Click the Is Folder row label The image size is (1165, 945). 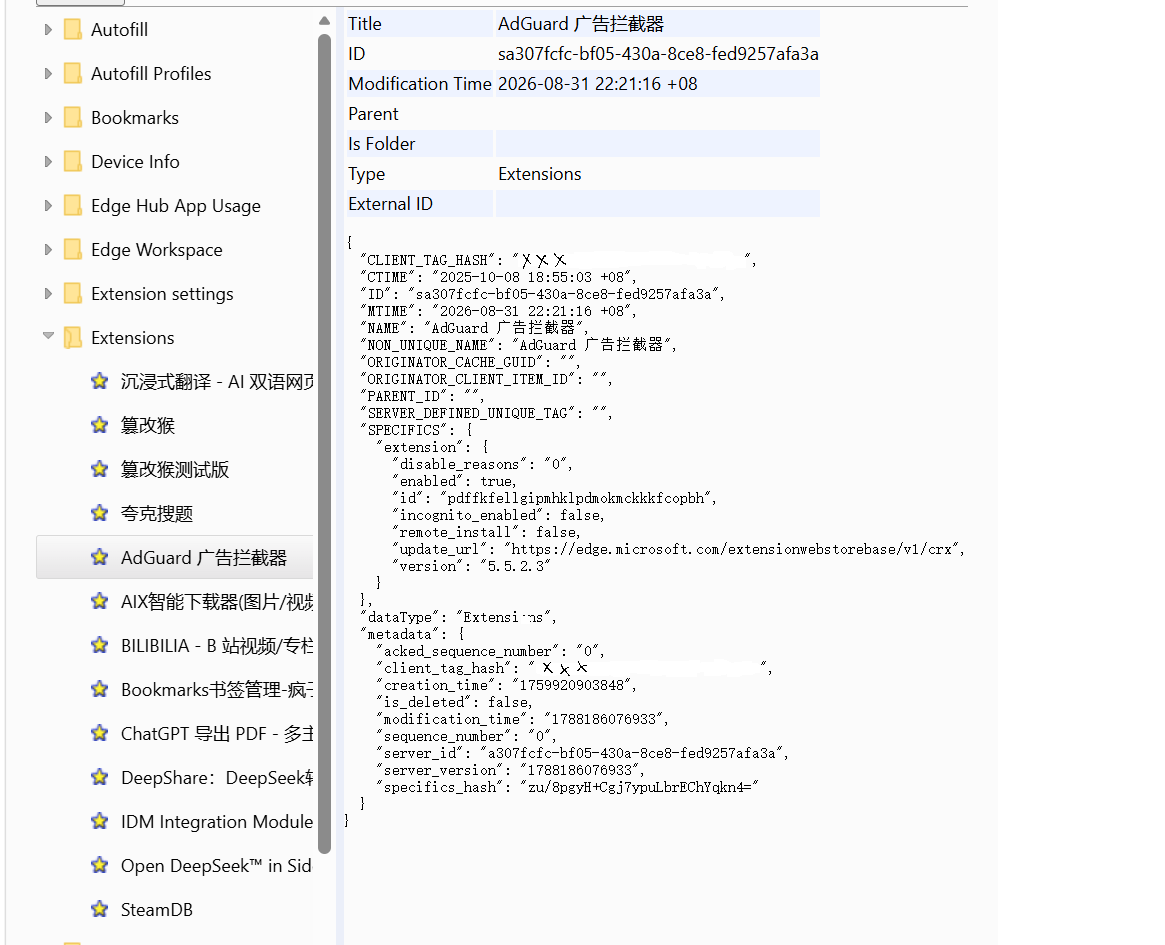(381, 143)
